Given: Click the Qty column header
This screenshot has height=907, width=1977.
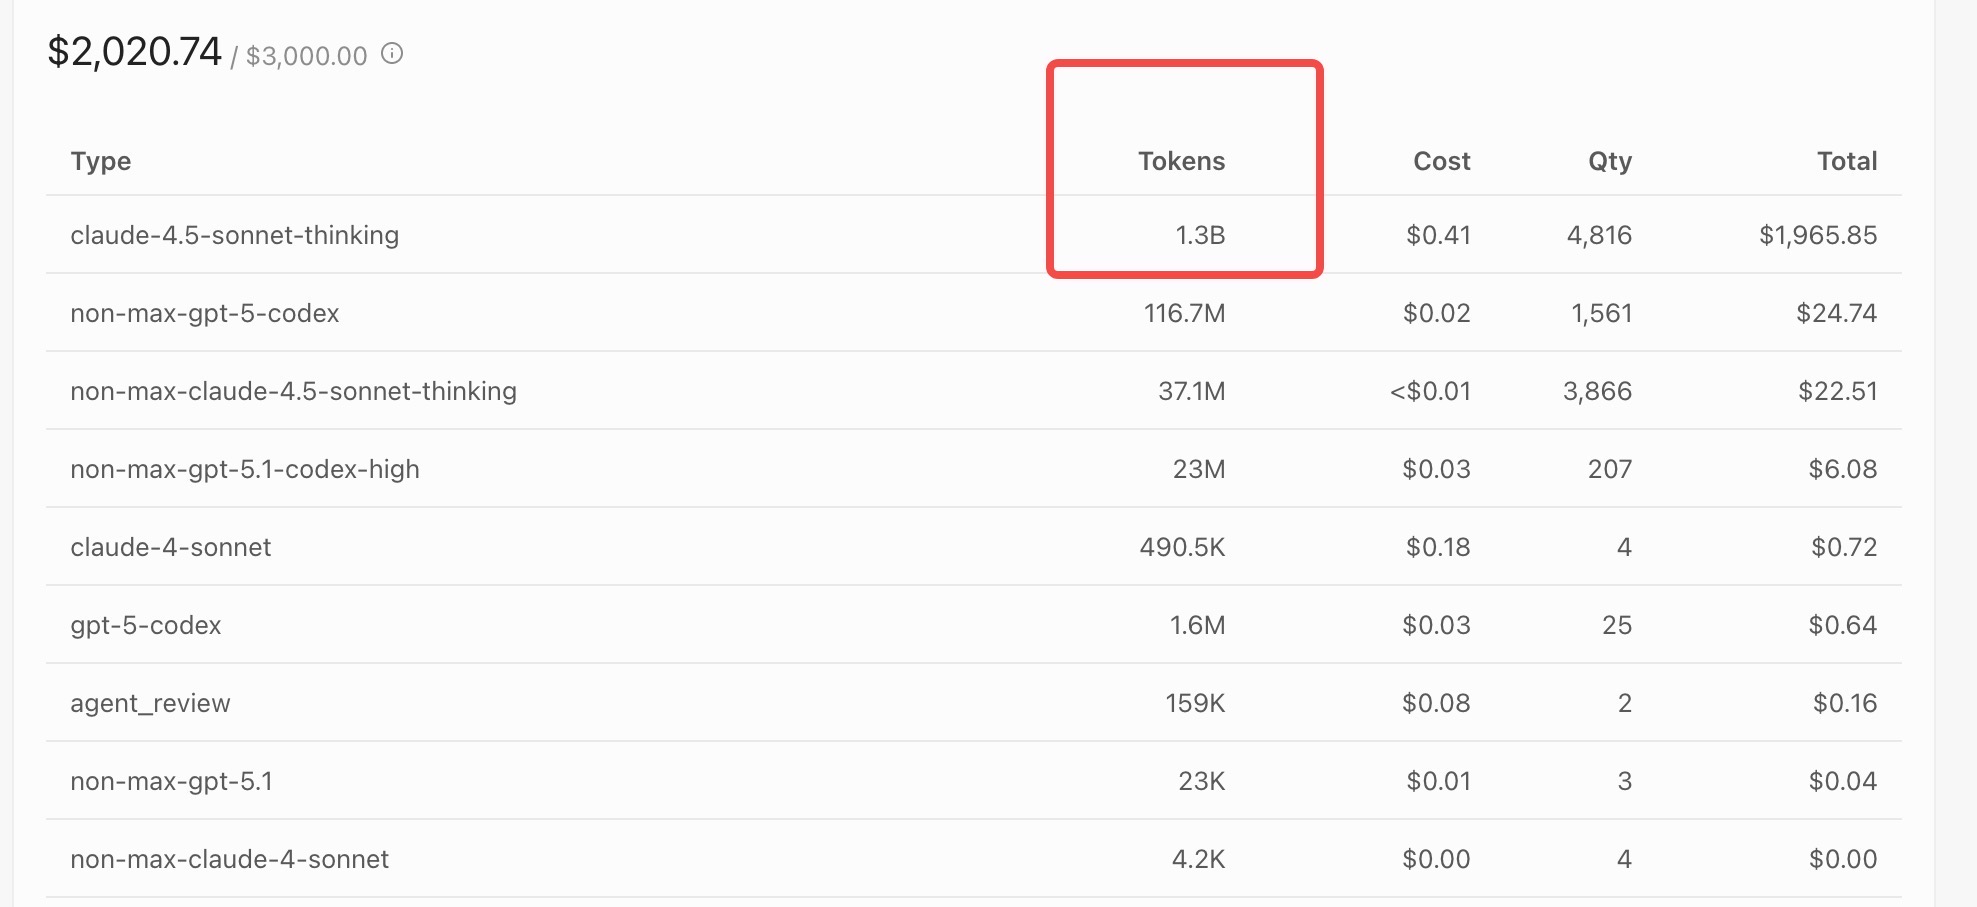Looking at the screenshot, I should (1609, 161).
